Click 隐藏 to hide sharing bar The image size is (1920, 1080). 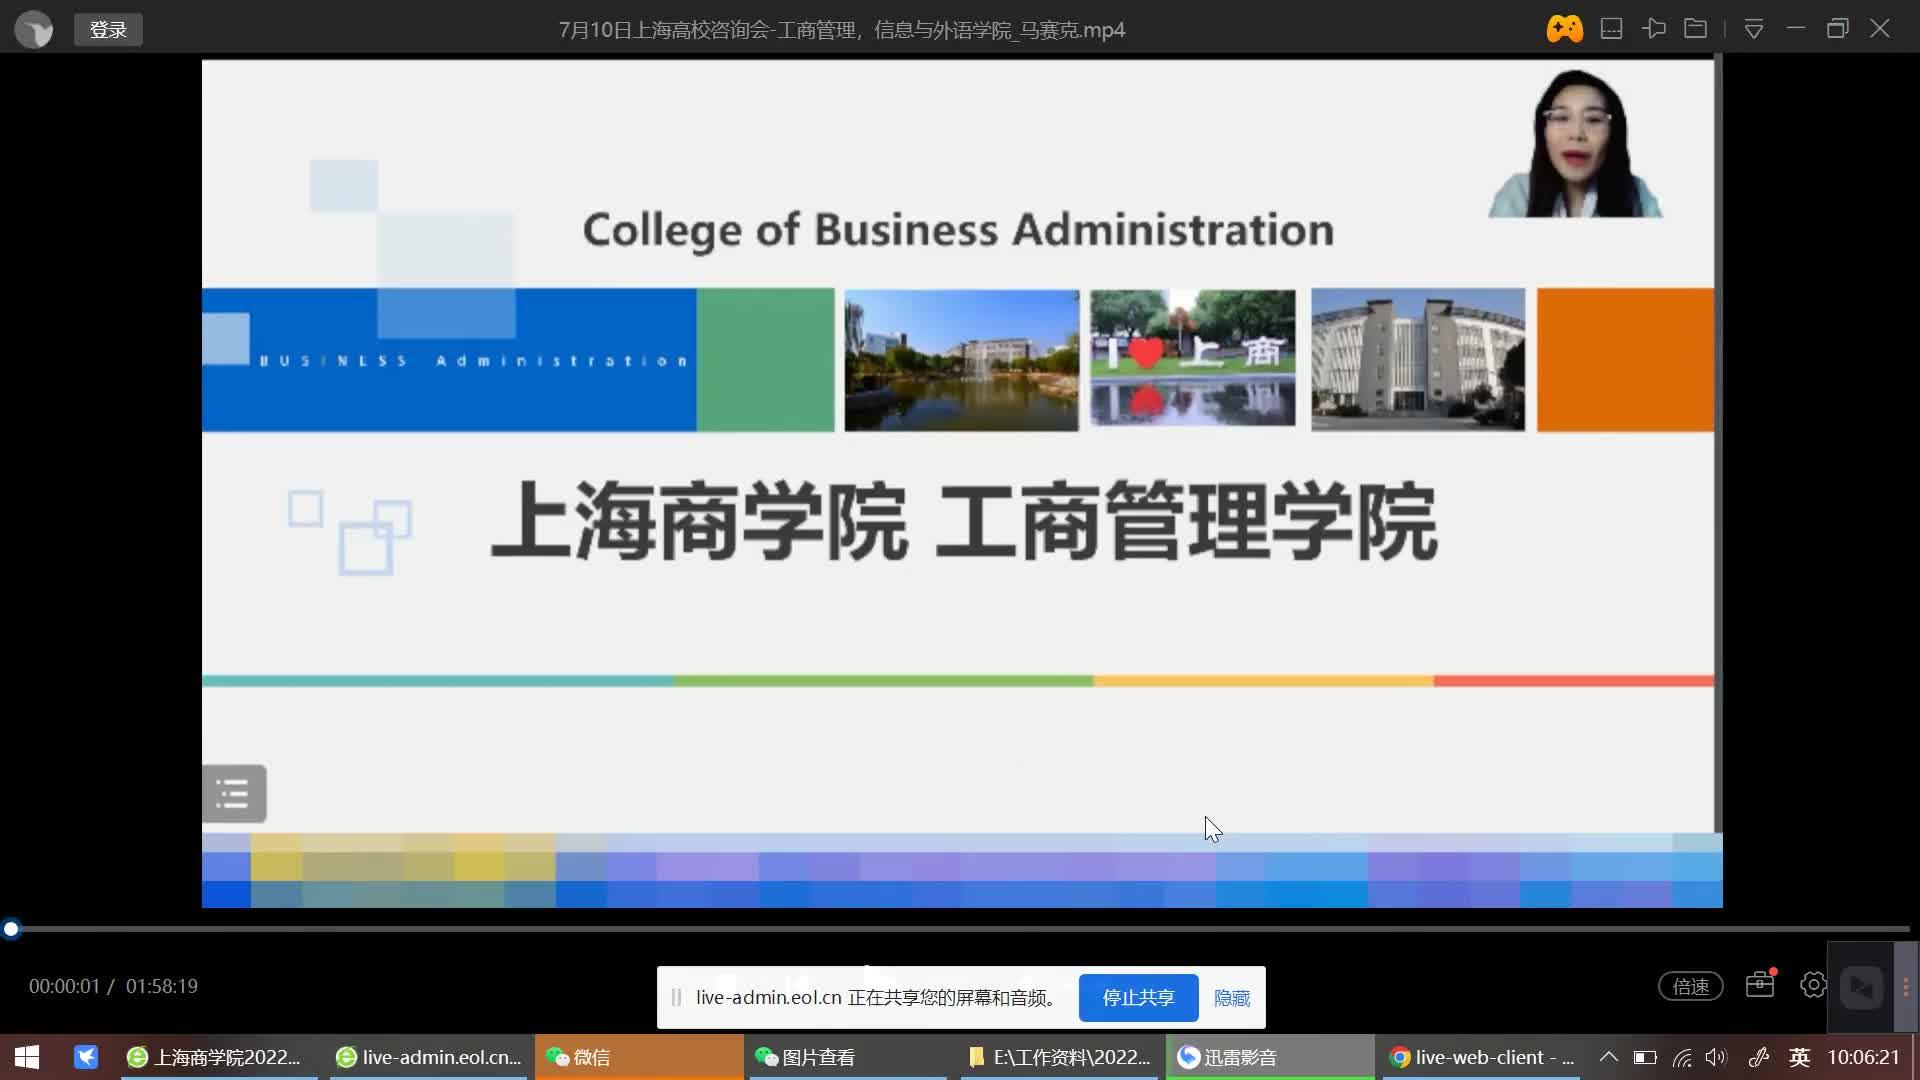pyautogui.click(x=1232, y=998)
